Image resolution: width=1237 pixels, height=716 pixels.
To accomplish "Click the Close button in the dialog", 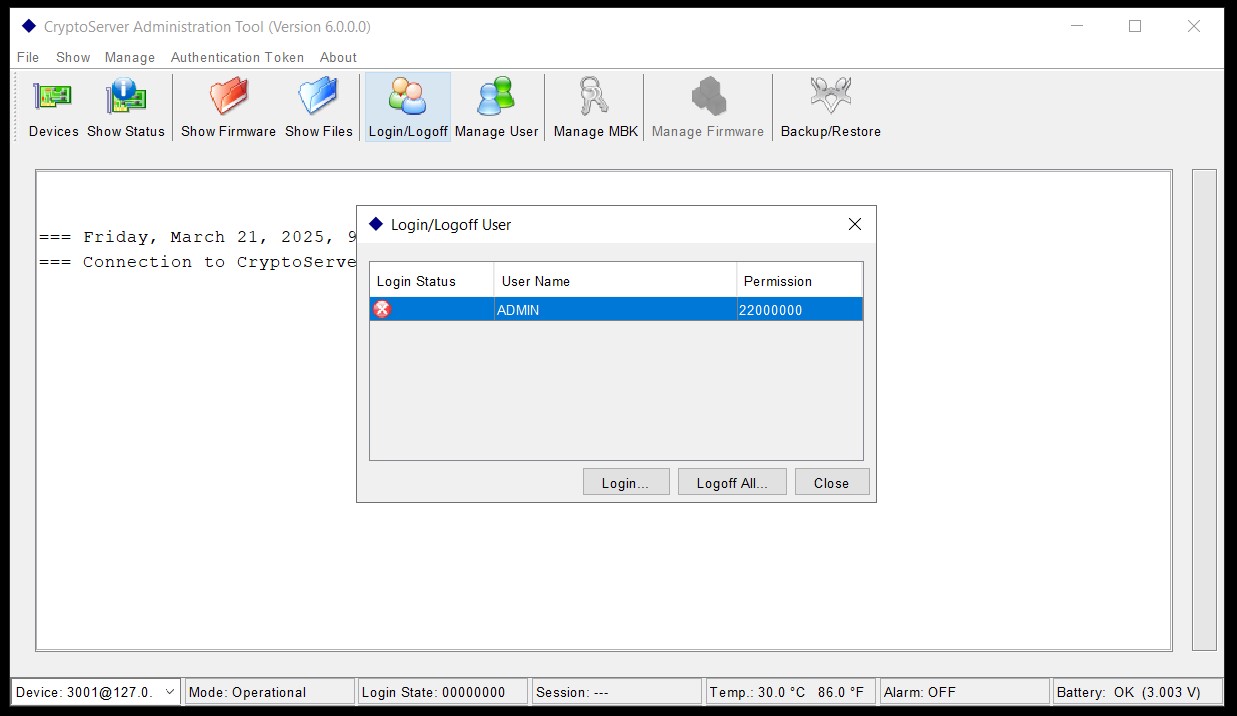I will coord(831,482).
